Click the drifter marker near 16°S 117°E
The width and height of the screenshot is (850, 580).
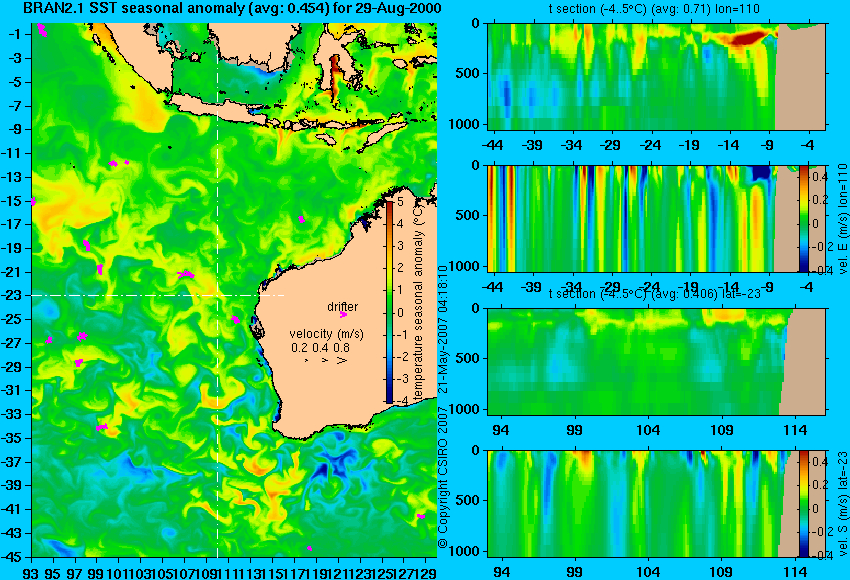click(x=301, y=219)
